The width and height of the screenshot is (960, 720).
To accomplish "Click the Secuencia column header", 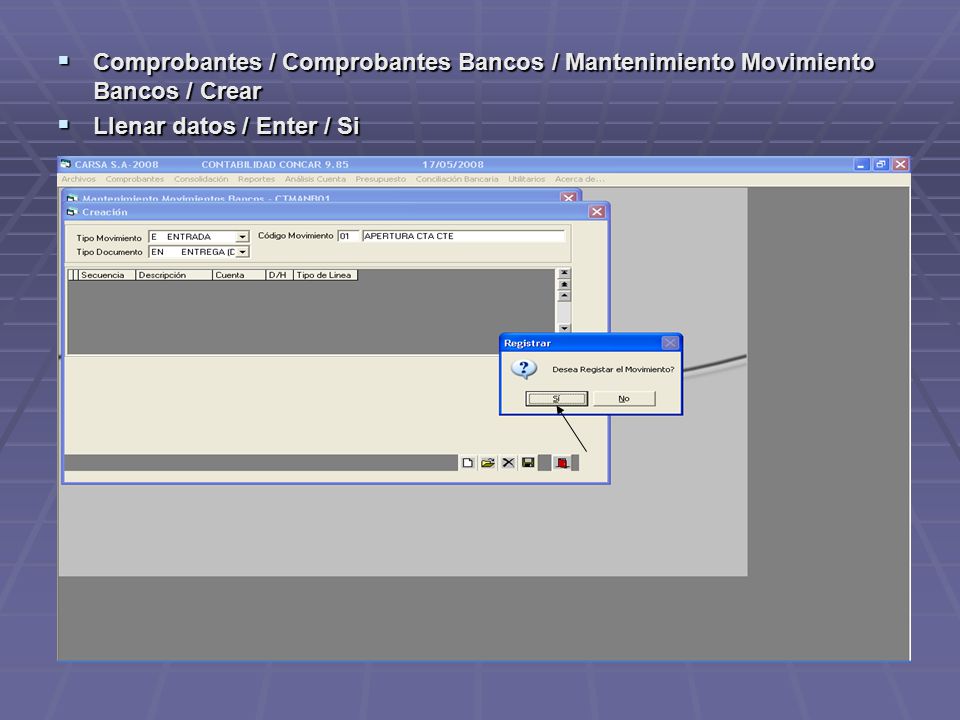I will click(x=107, y=275).
